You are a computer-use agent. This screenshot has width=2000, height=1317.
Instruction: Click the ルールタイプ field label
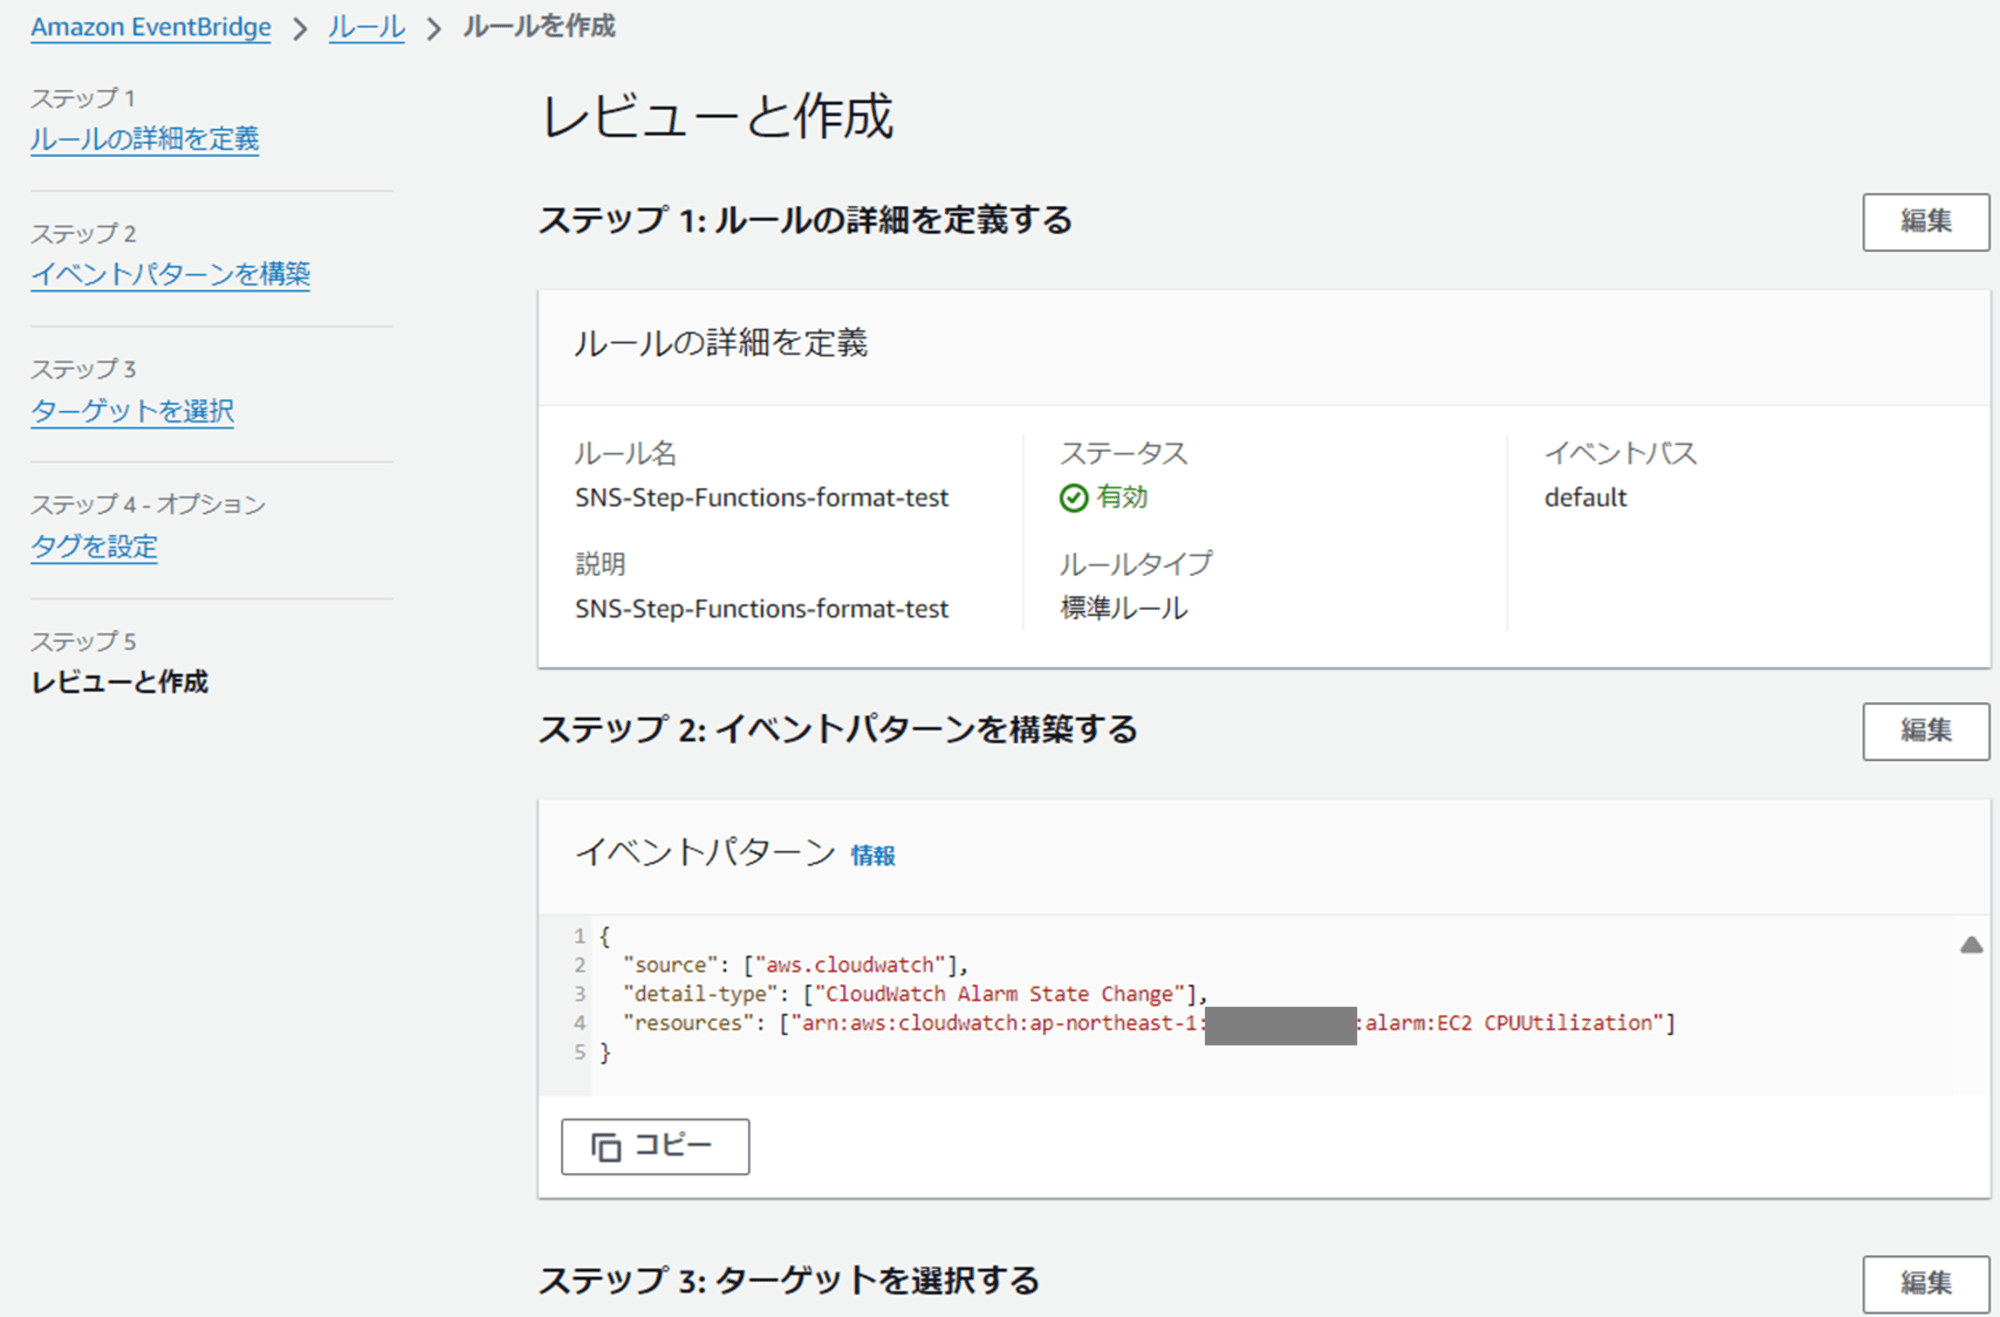[1136, 565]
